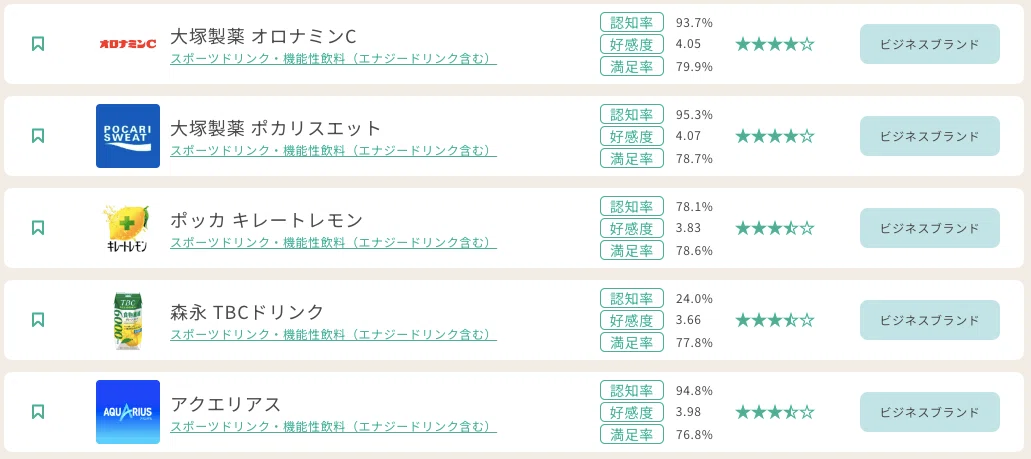This screenshot has height=459, width=1031.
Task: Save 森永 TBCドリンク with bookmark icon
Action: pos(38,320)
